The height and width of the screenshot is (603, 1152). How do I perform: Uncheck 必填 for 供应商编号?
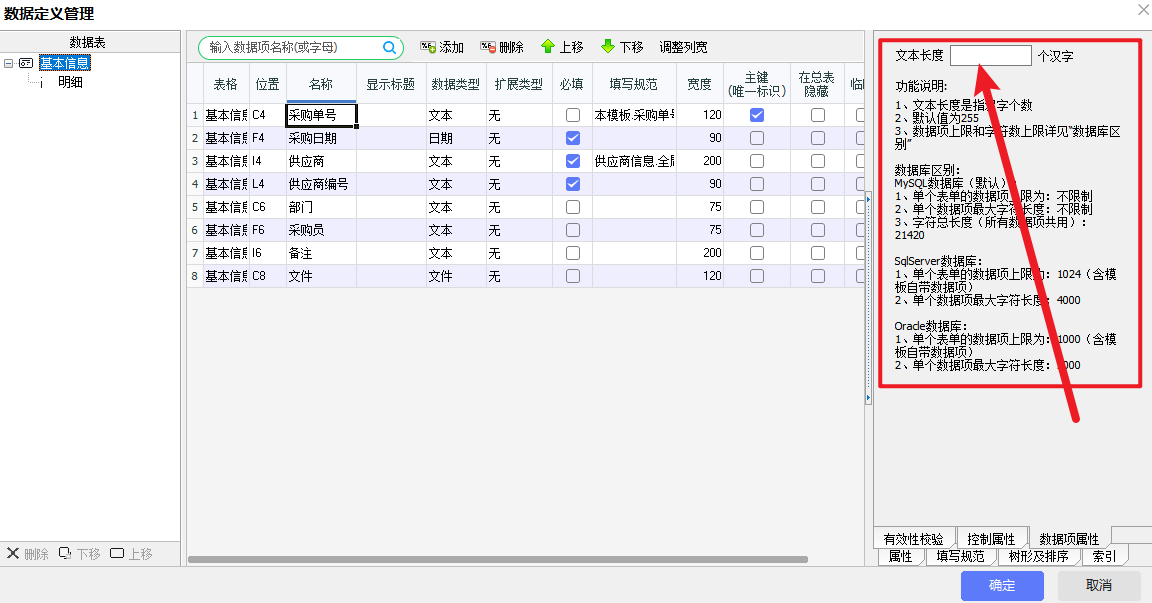click(573, 184)
